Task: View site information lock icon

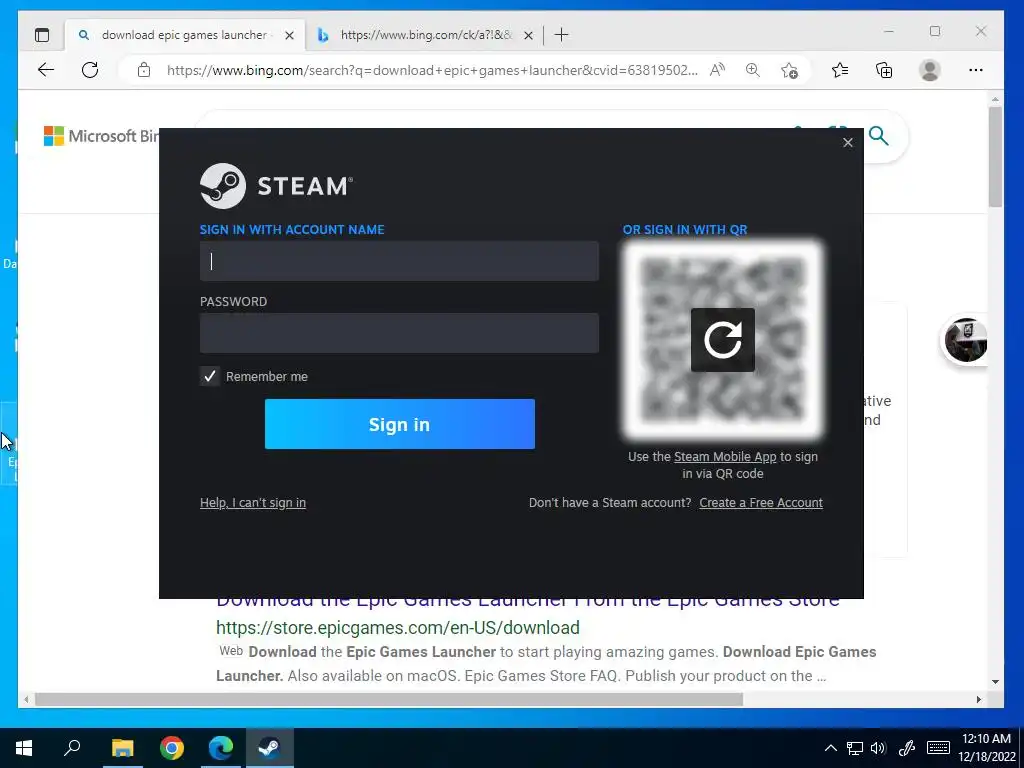Action: (x=144, y=70)
